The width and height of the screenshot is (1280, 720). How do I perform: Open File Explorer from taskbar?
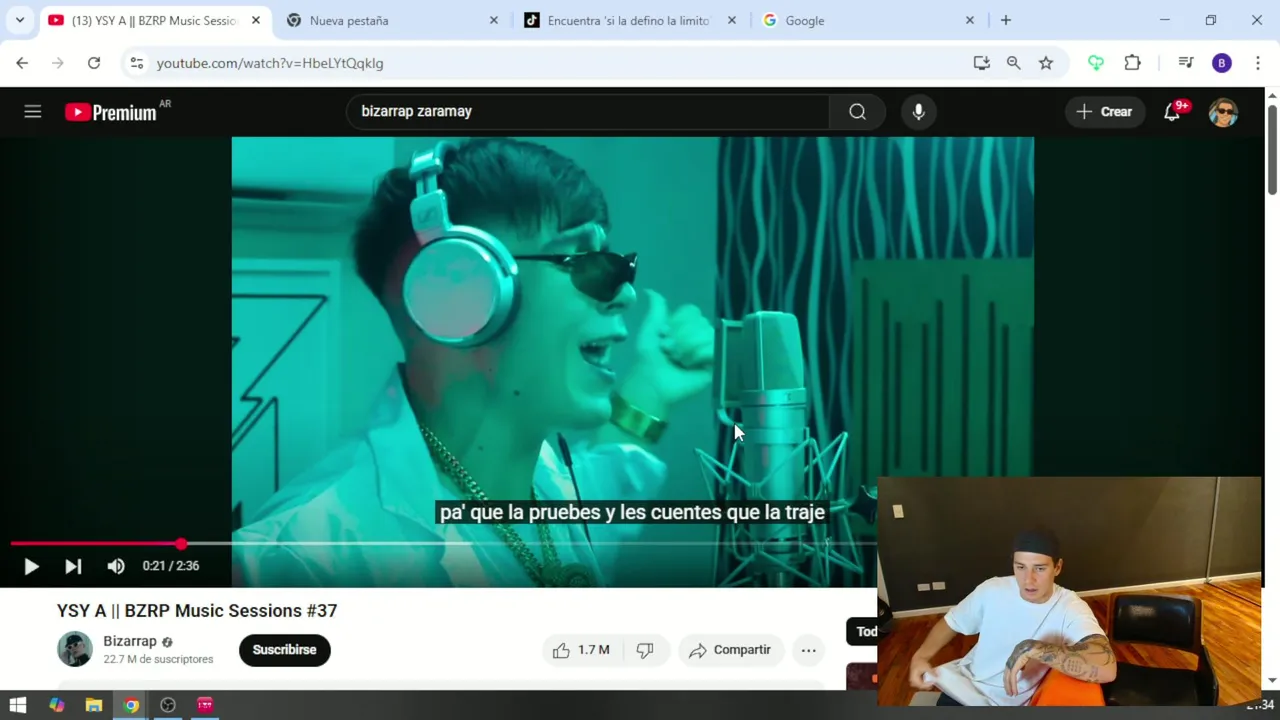click(x=93, y=705)
